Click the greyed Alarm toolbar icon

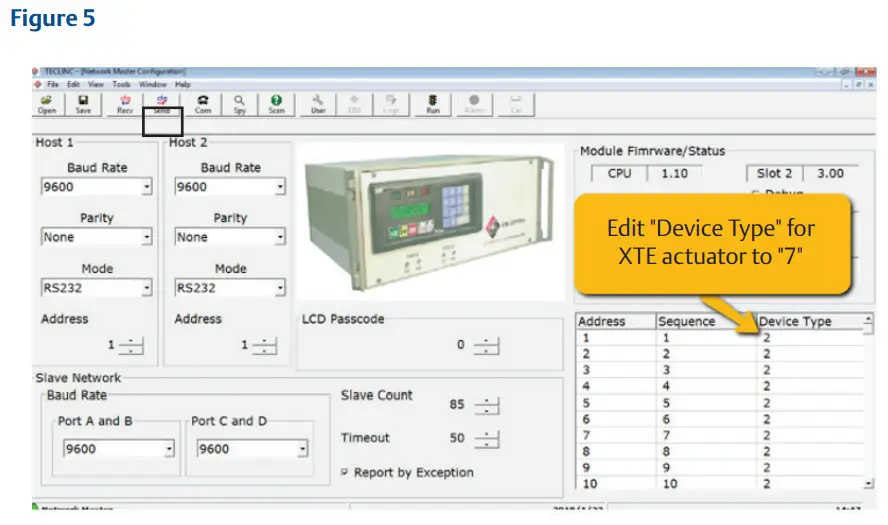pos(475,104)
